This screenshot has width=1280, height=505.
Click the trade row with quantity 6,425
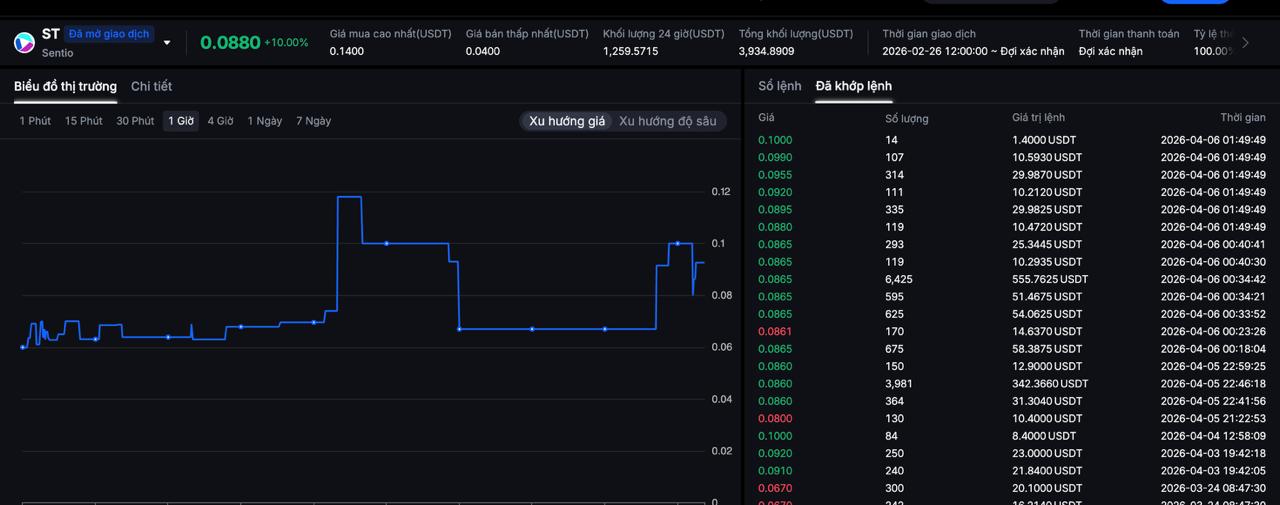click(x=1010, y=279)
